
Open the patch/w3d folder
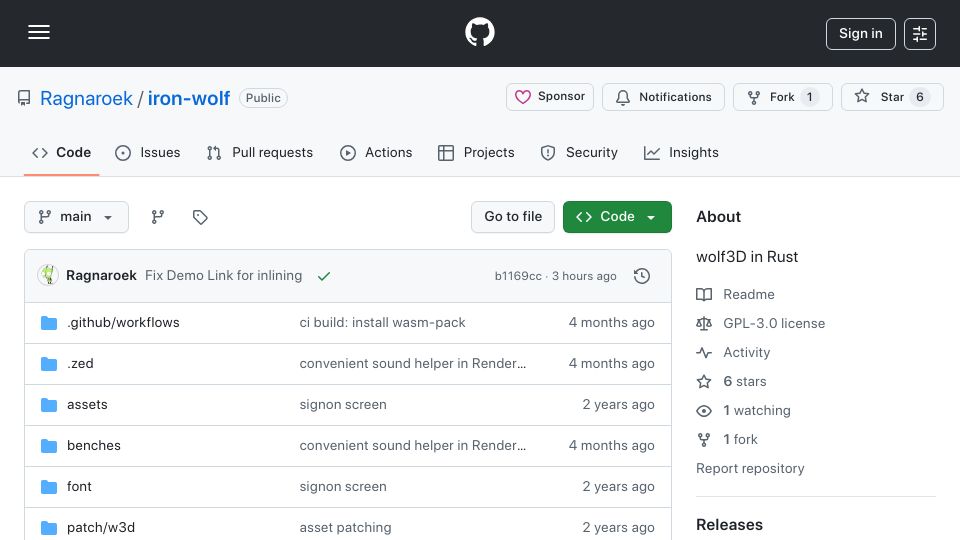(x=101, y=528)
